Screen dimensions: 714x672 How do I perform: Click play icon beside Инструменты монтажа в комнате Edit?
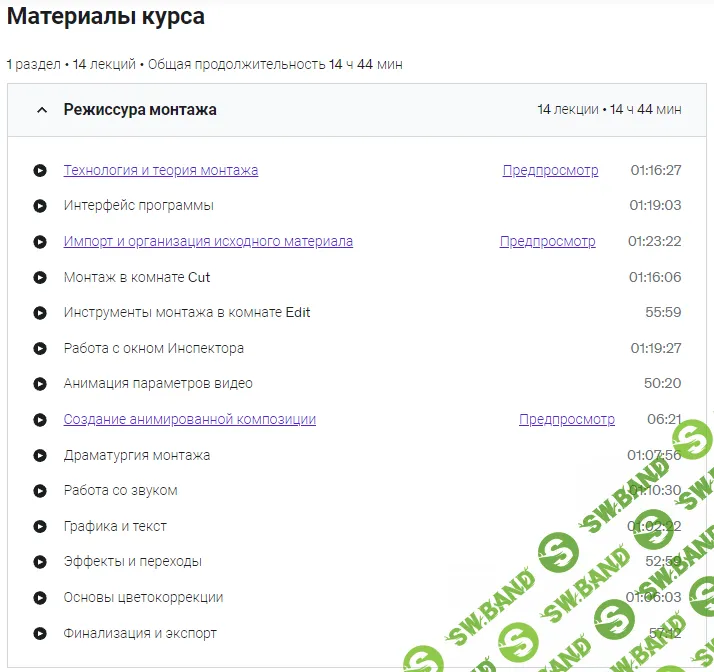click(40, 313)
